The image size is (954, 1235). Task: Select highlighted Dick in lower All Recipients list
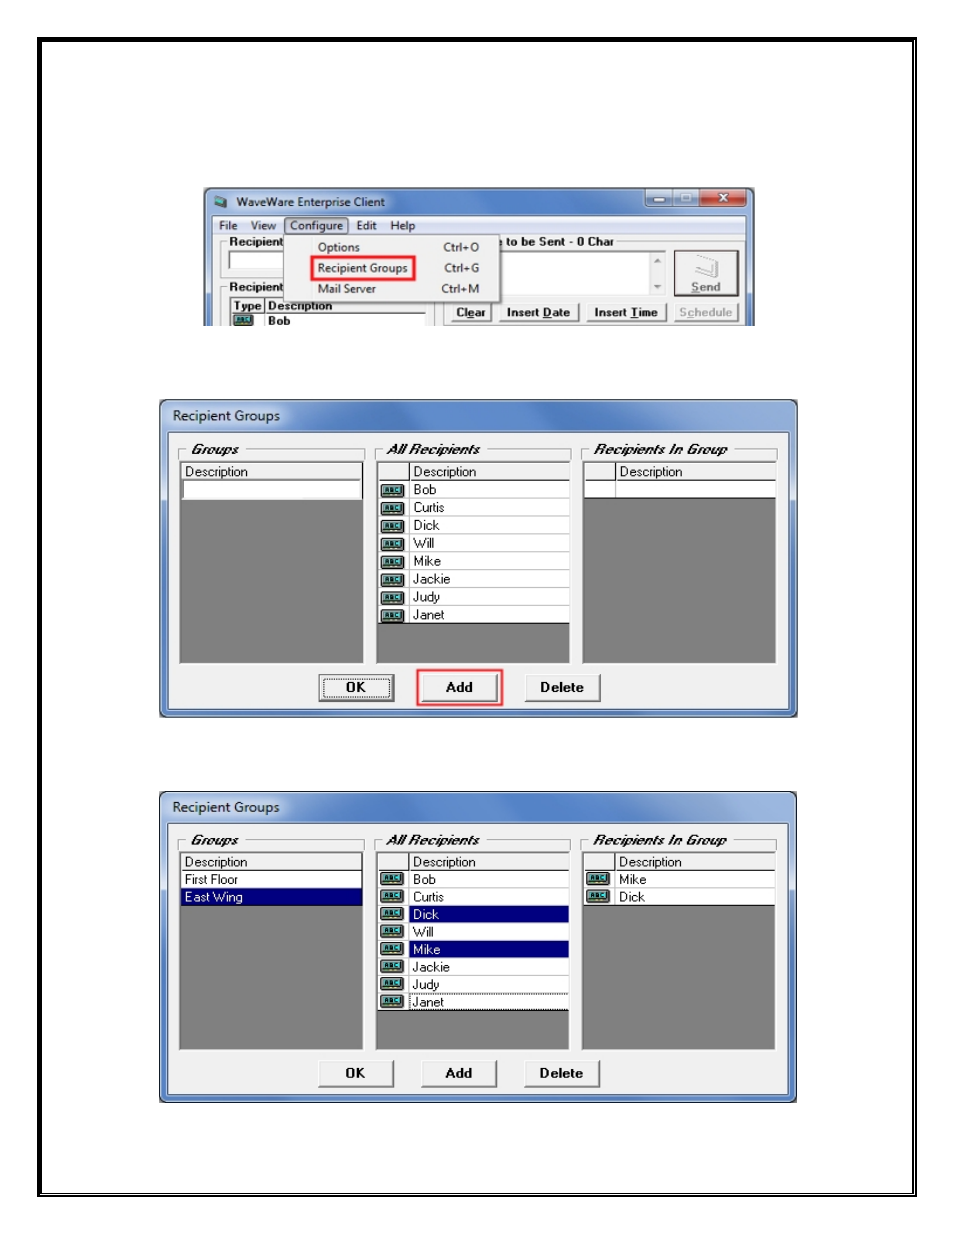coord(489,914)
